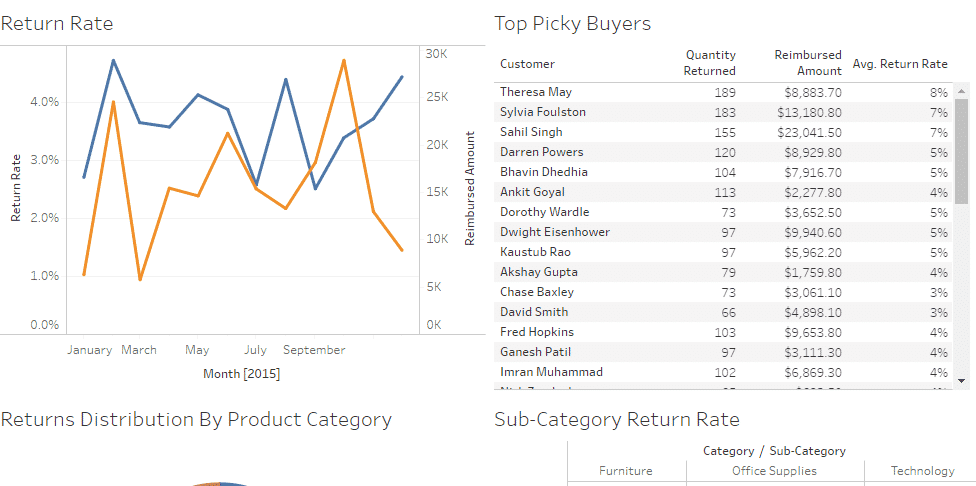Select the Furniture category header
The image size is (976, 486).
(626, 471)
